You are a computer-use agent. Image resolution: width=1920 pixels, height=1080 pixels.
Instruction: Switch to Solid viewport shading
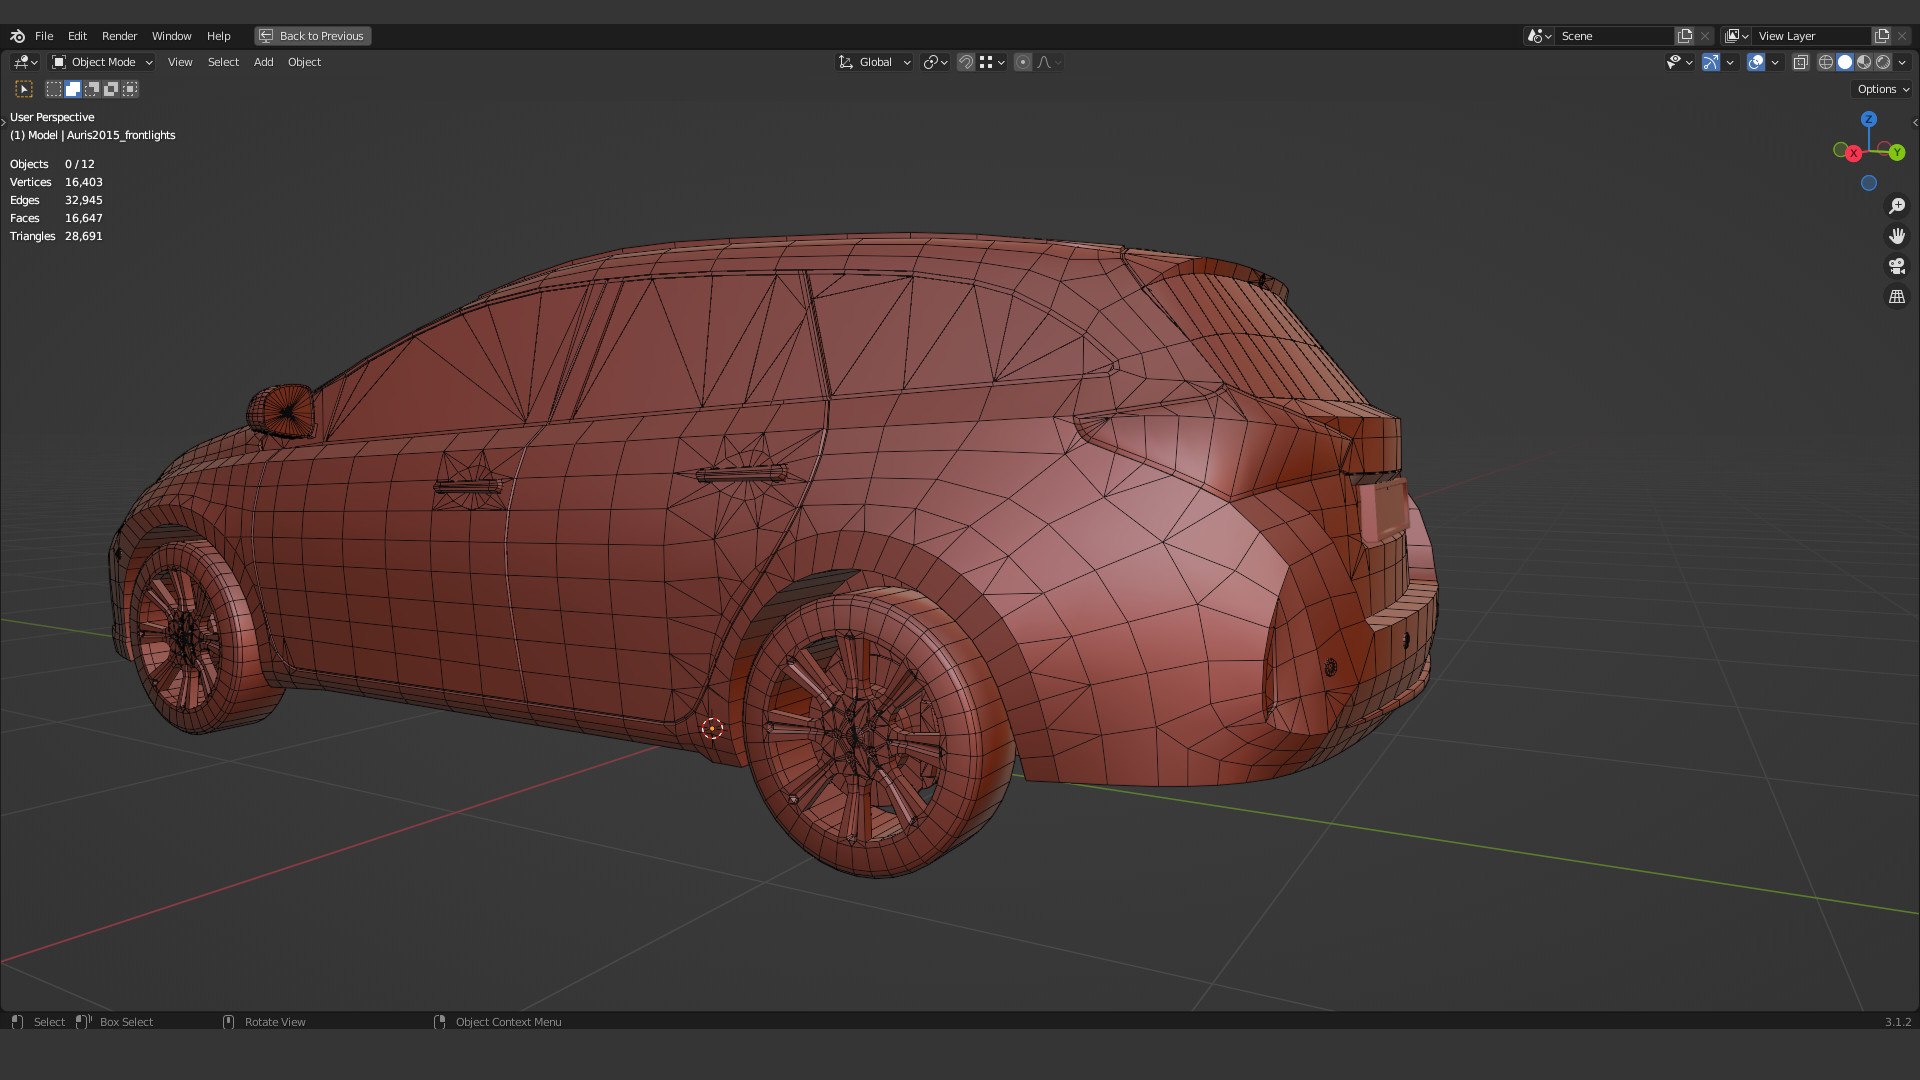coord(1845,62)
